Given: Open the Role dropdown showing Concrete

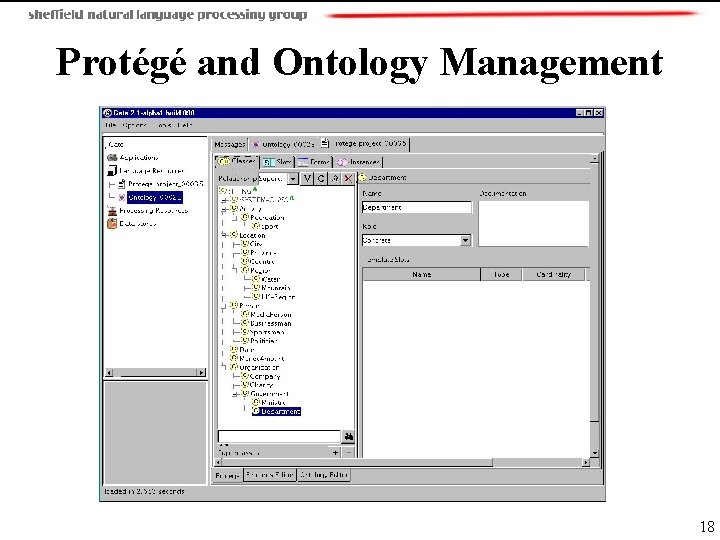Looking at the screenshot, I should [465, 240].
